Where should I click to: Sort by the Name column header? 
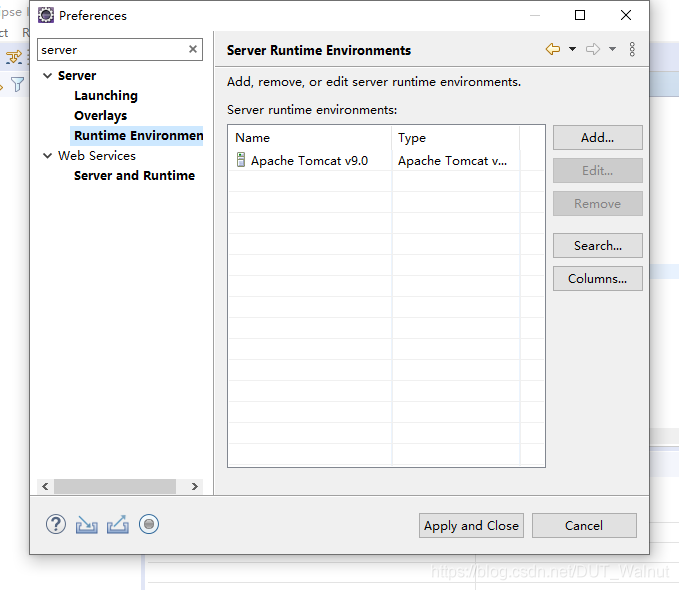click(x=310, y=138)
